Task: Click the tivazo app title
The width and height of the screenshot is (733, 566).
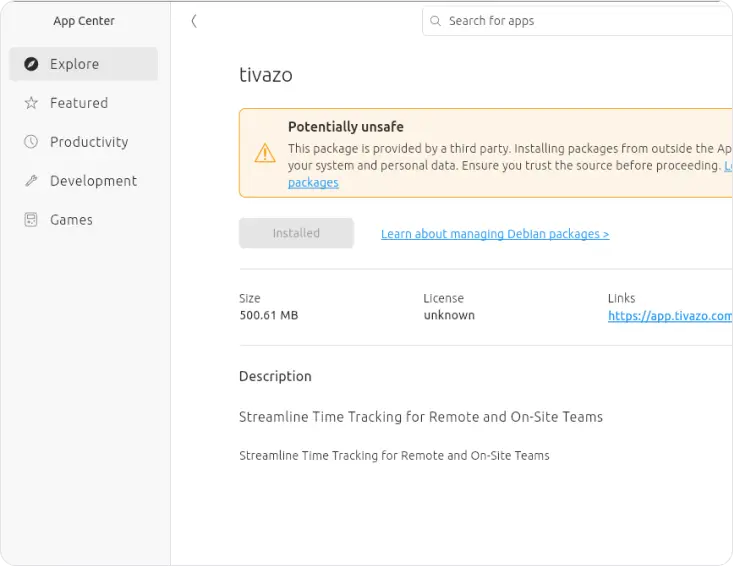Action: click(x=266, y=75)
